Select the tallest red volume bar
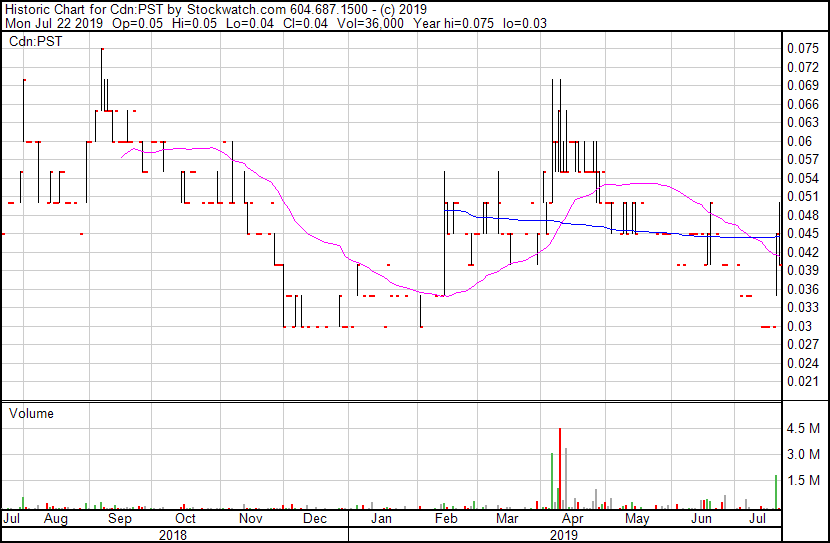 560,468
